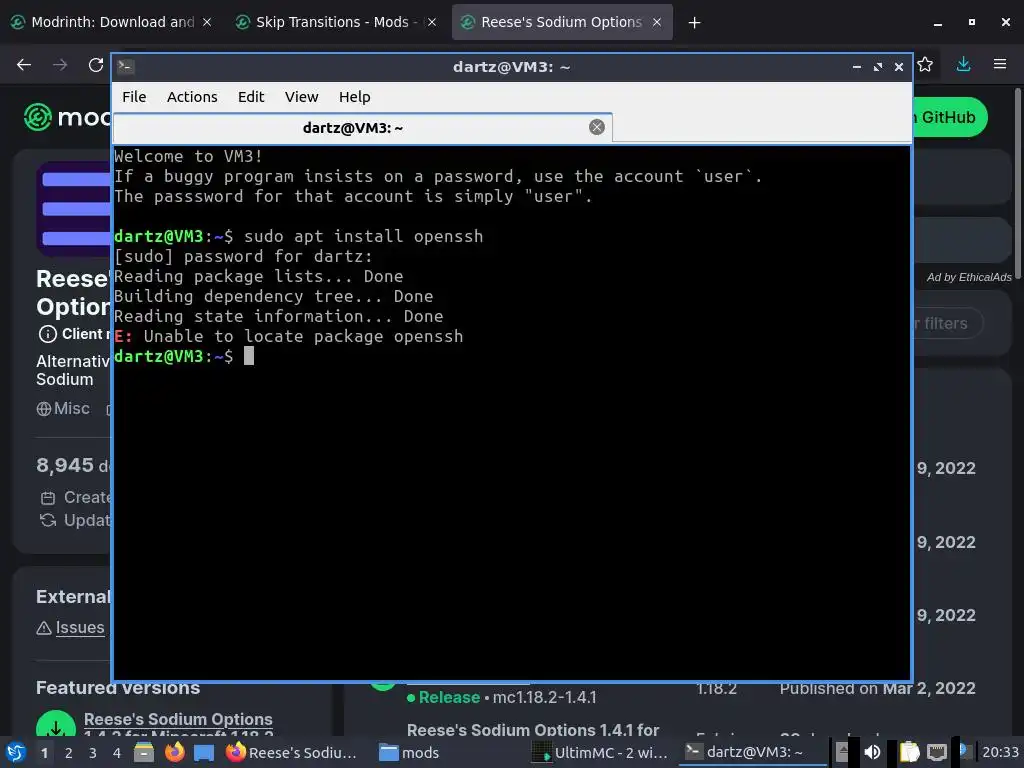Switch to workspace 4 in the taskbar
Screen dimensions: 1024x768
[117, 753]
